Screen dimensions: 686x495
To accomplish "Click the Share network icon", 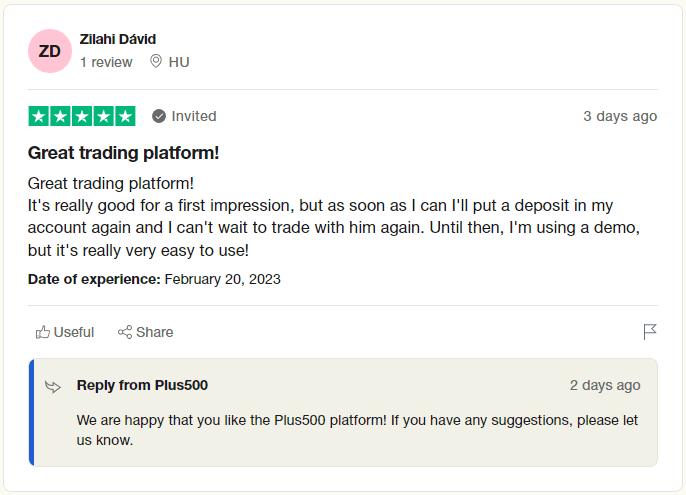I will [125, 332].
